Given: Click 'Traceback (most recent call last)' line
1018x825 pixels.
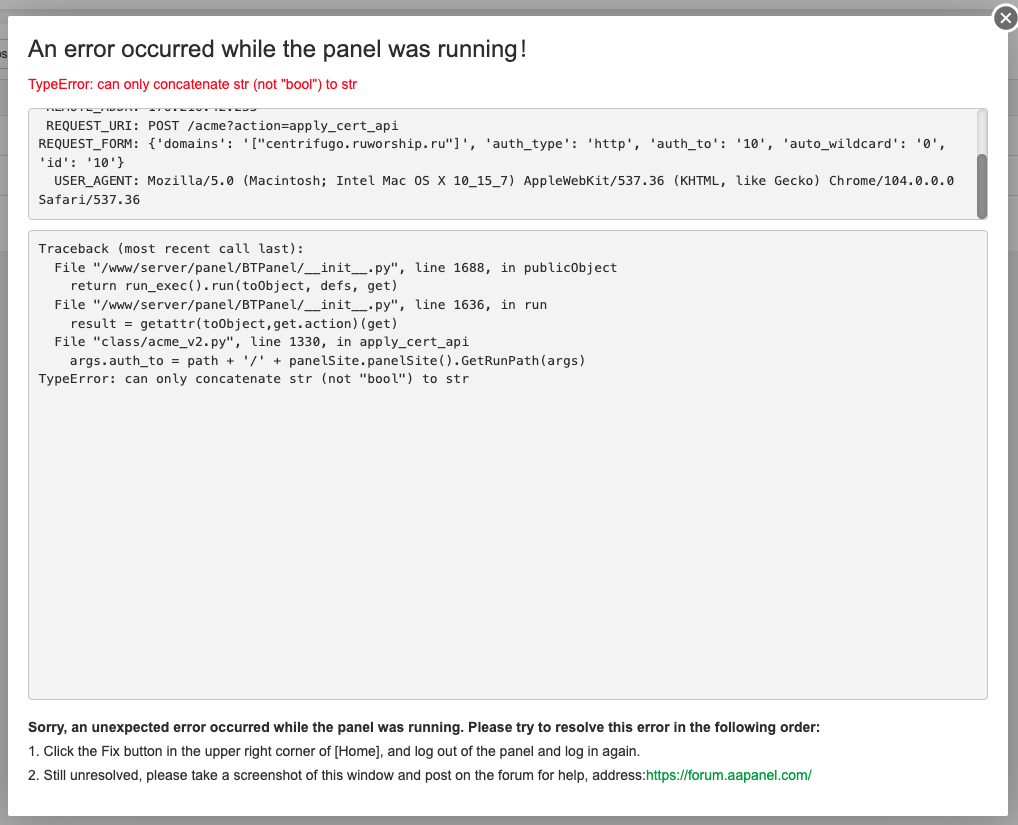Looking at the screenshot, I should tap(170, 249).
